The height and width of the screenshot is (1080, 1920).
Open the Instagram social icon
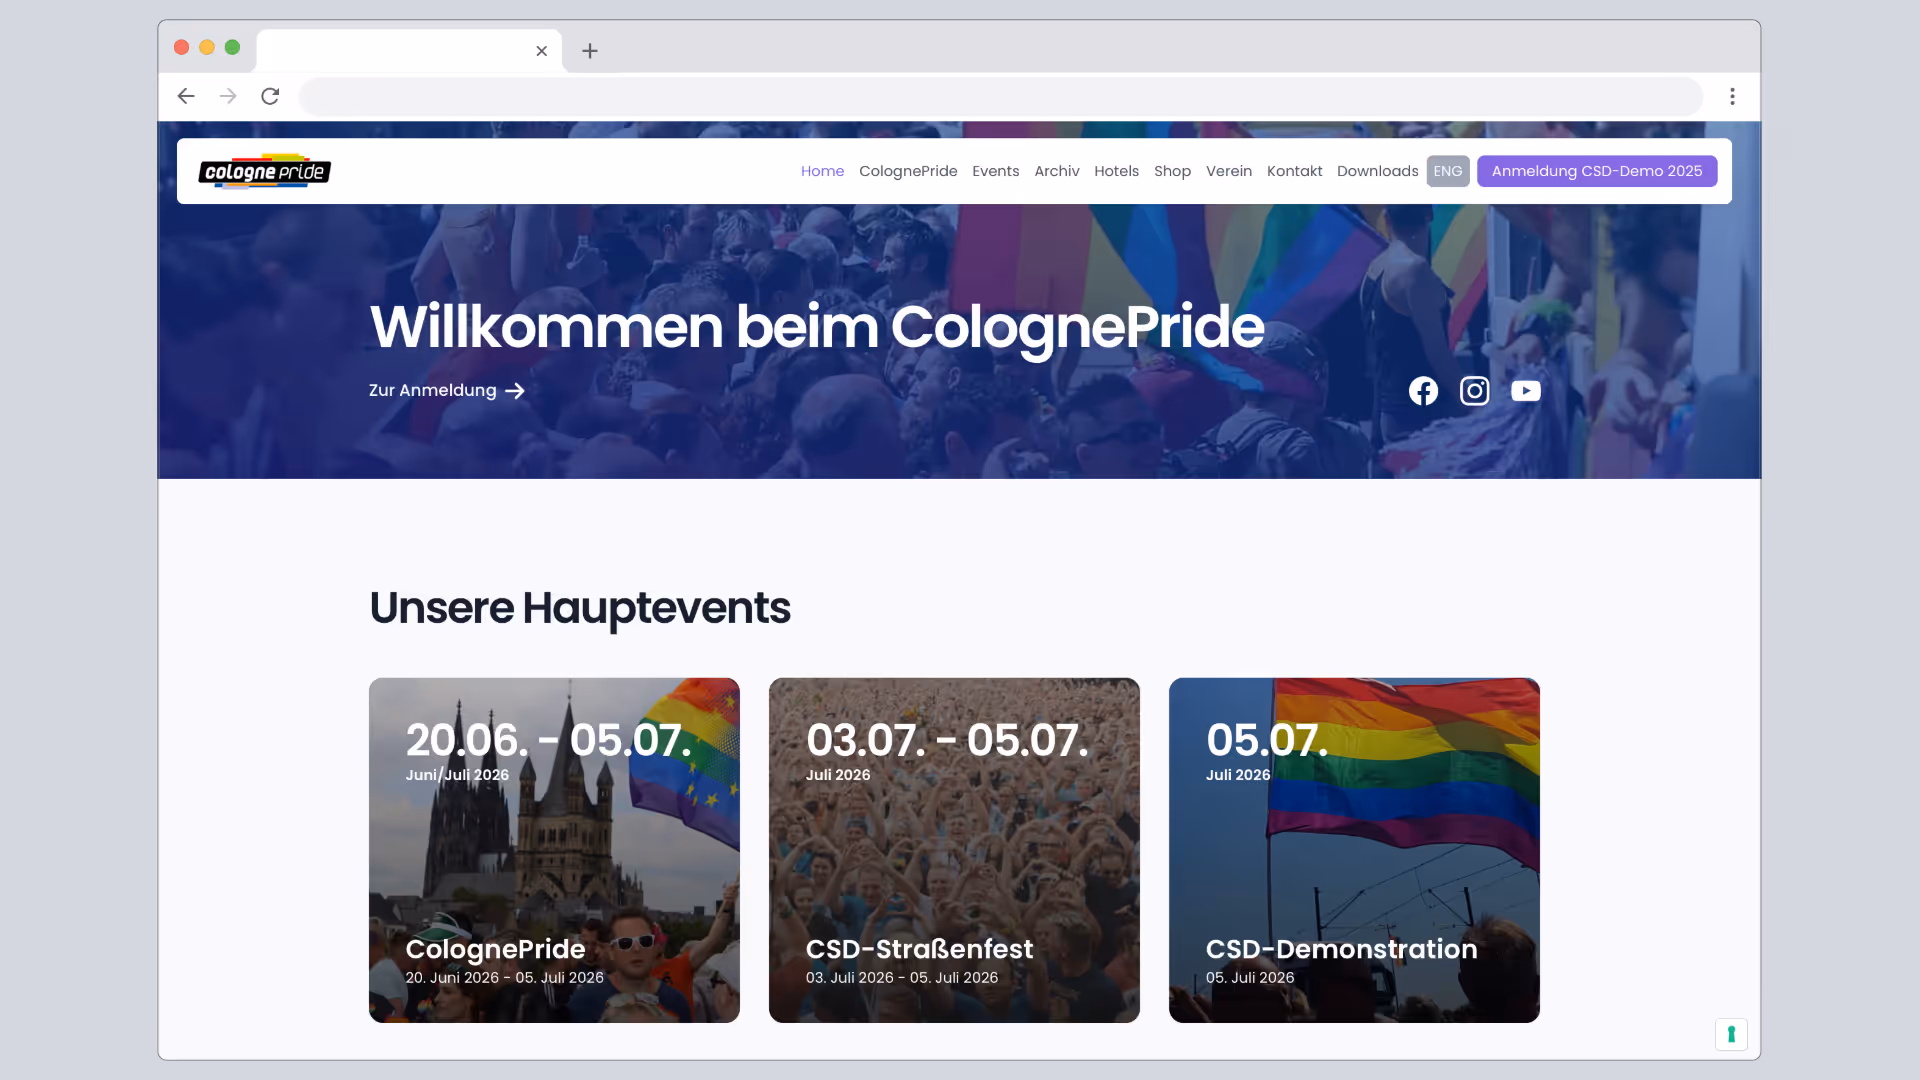coord(1474,391)
